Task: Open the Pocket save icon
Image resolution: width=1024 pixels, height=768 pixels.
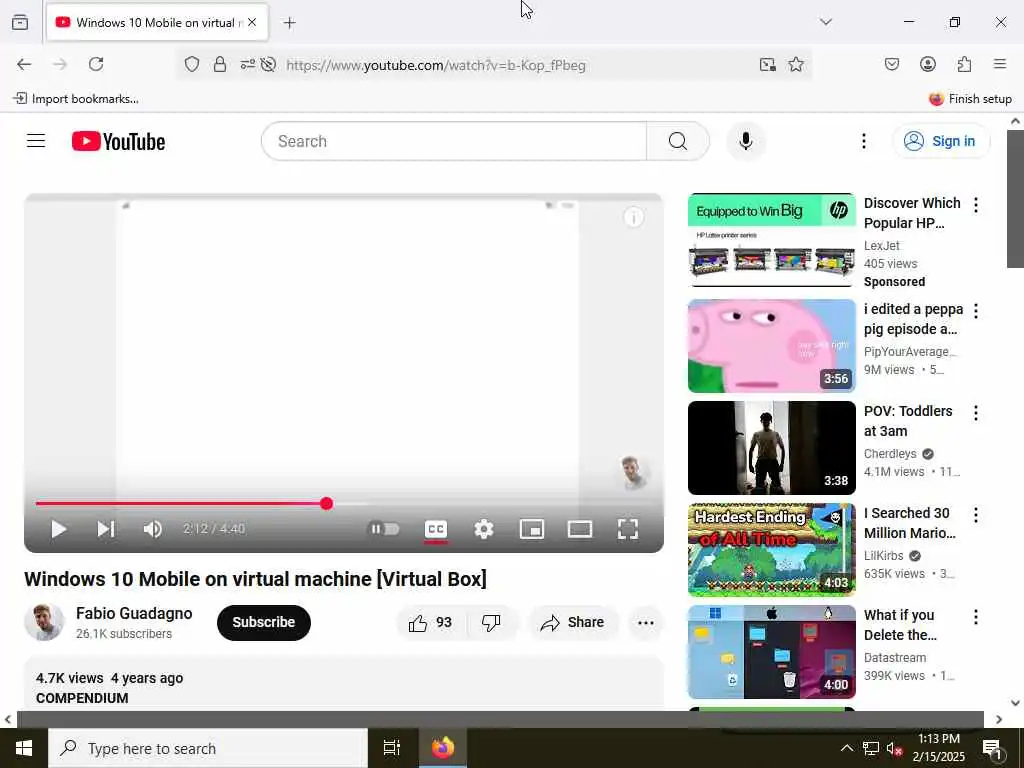Action: point(891,64)
